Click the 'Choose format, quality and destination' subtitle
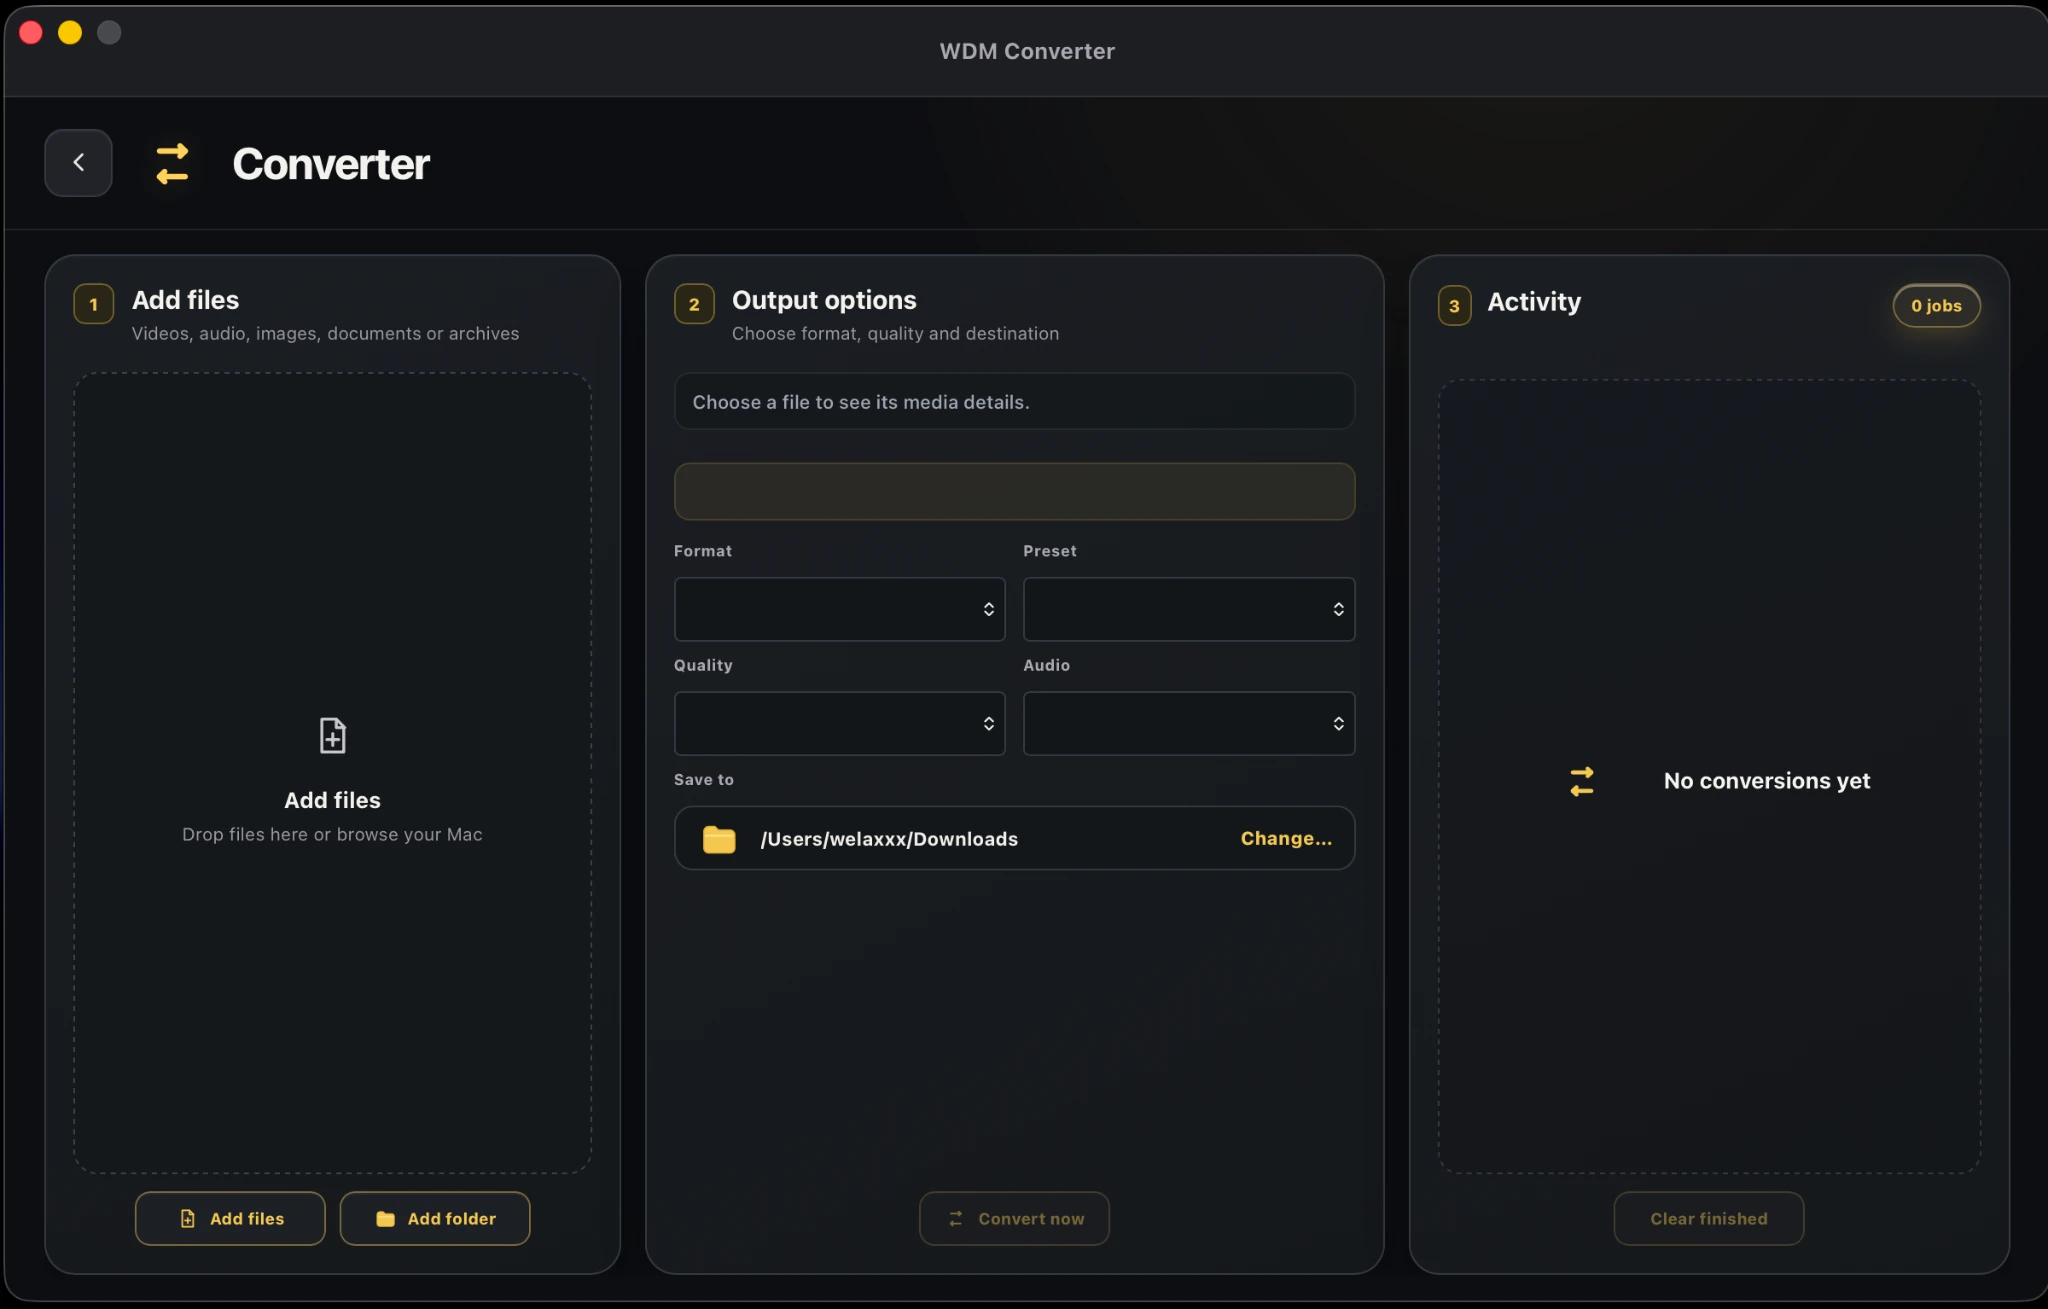Screen dimensions: 2048x1309 tap(895, 334)
